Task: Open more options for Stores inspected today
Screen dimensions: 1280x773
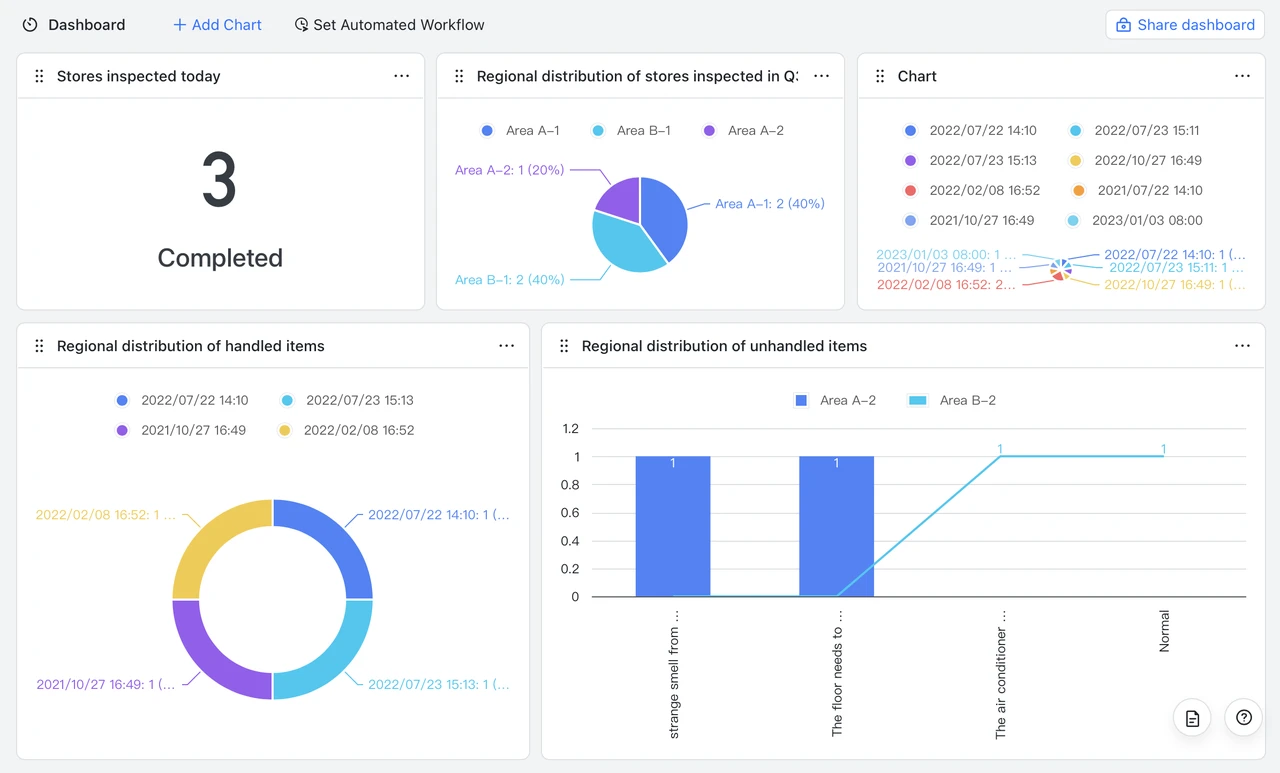Action: click(401, 76)
